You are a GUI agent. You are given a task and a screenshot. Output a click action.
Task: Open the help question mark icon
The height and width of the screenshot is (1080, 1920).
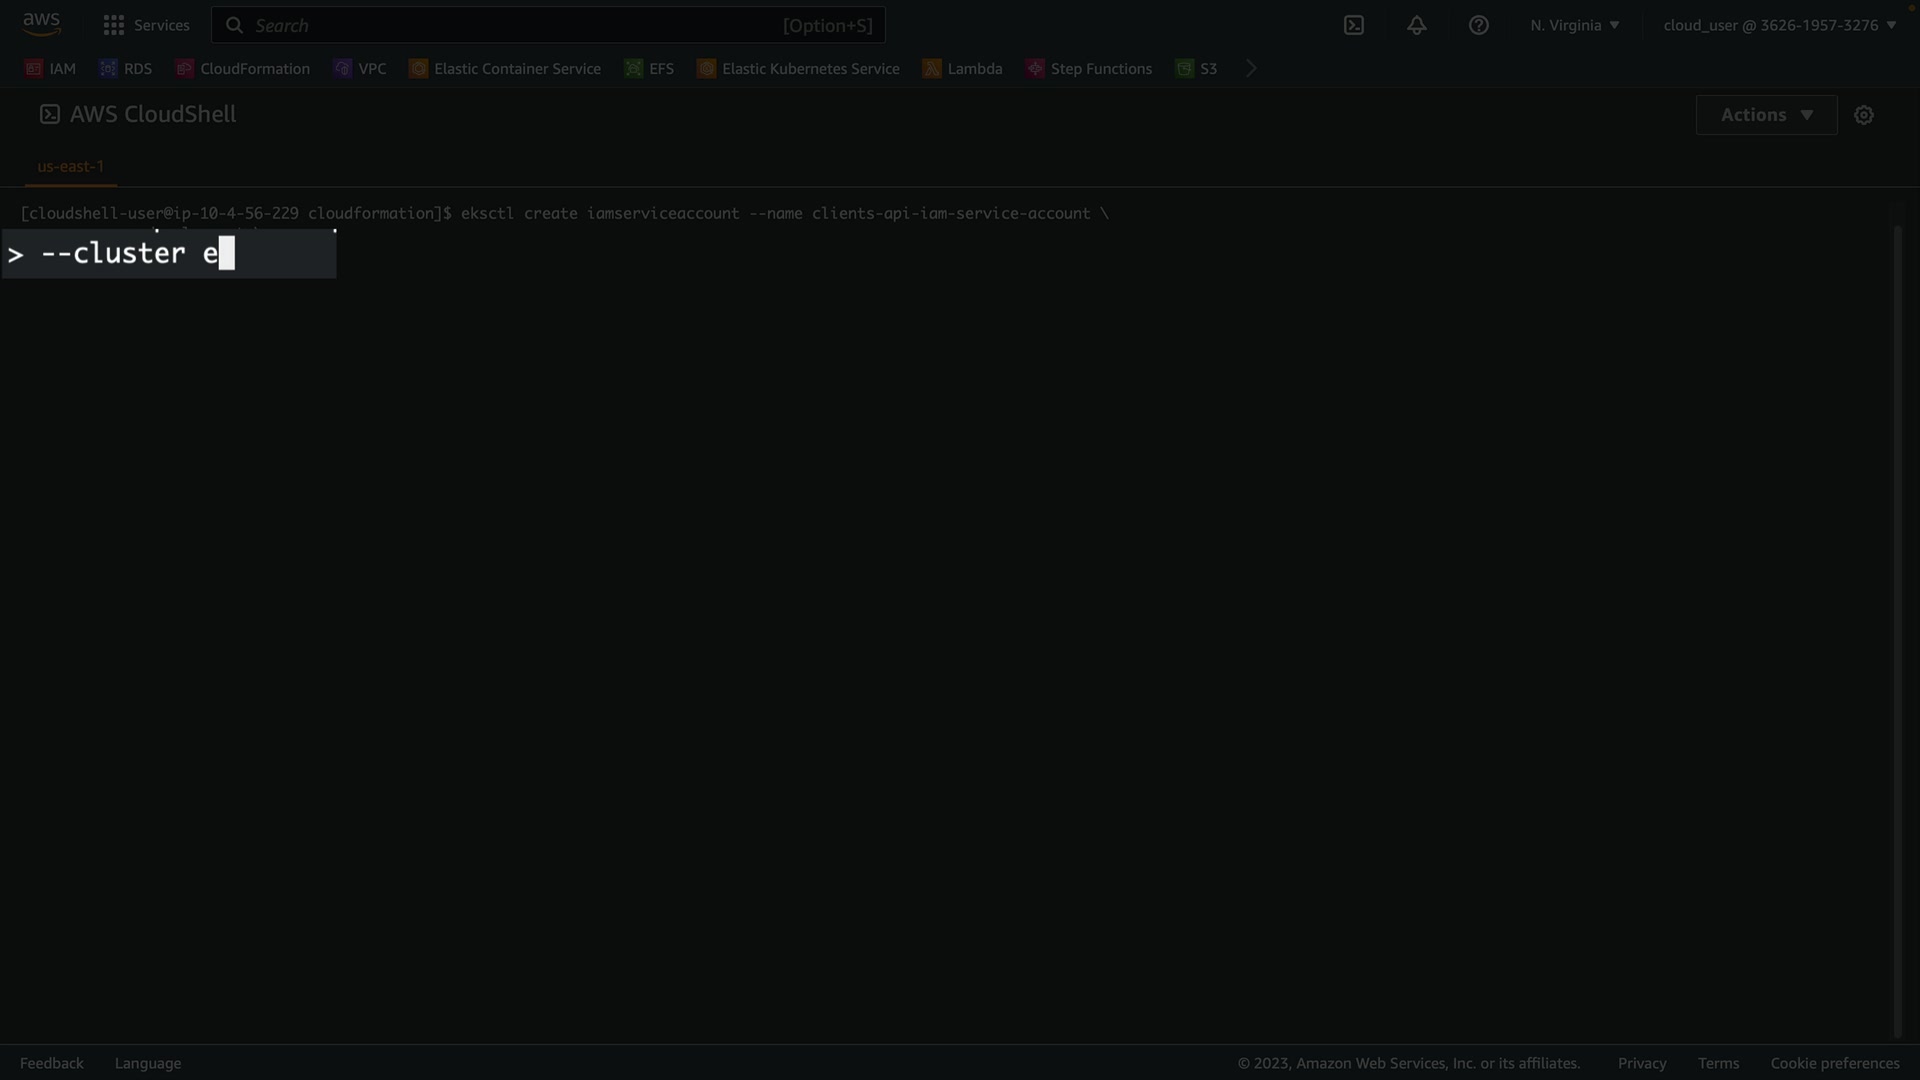pos(1478,25)
